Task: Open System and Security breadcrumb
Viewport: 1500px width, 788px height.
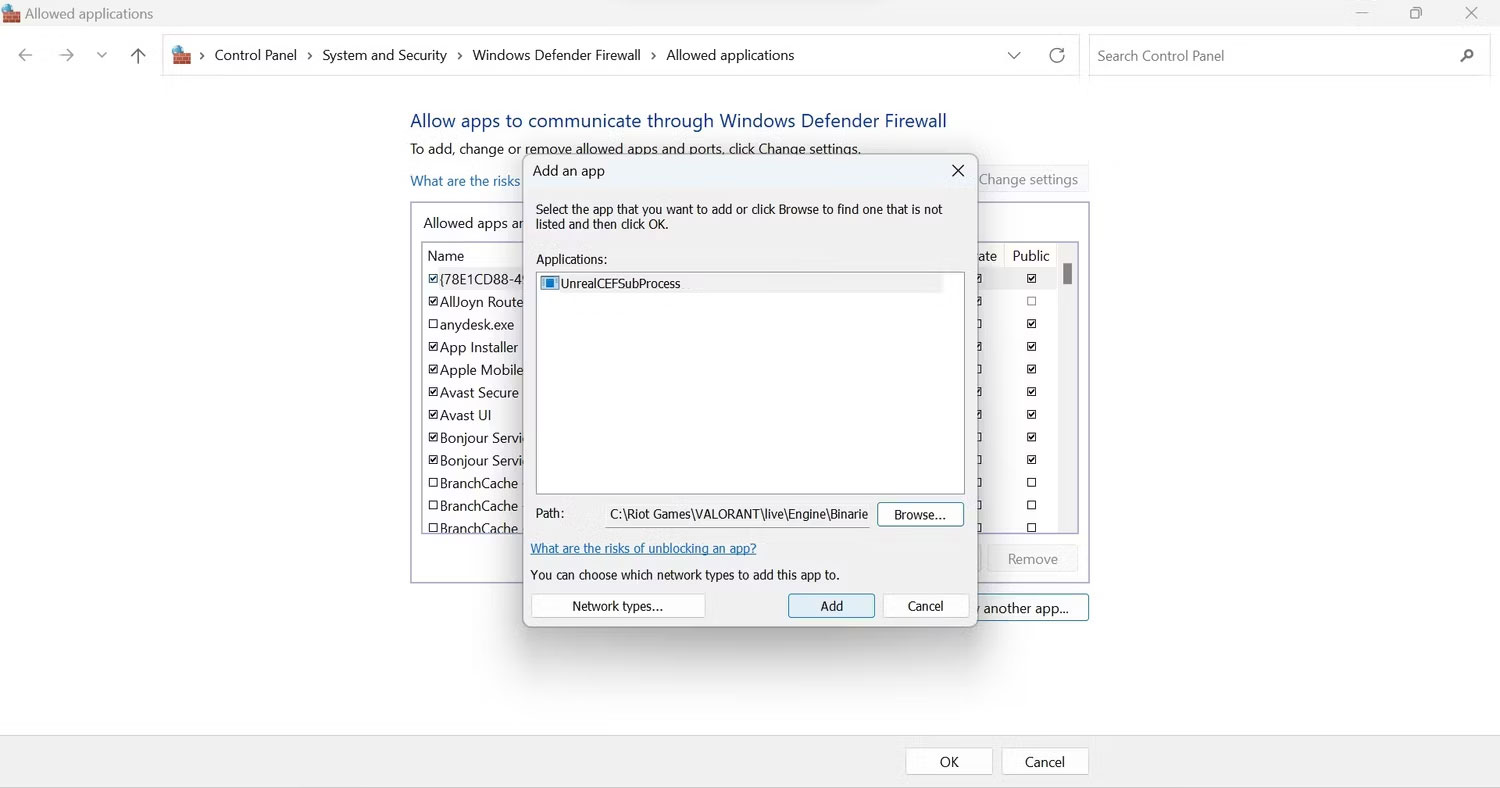Action: point(384,55)
